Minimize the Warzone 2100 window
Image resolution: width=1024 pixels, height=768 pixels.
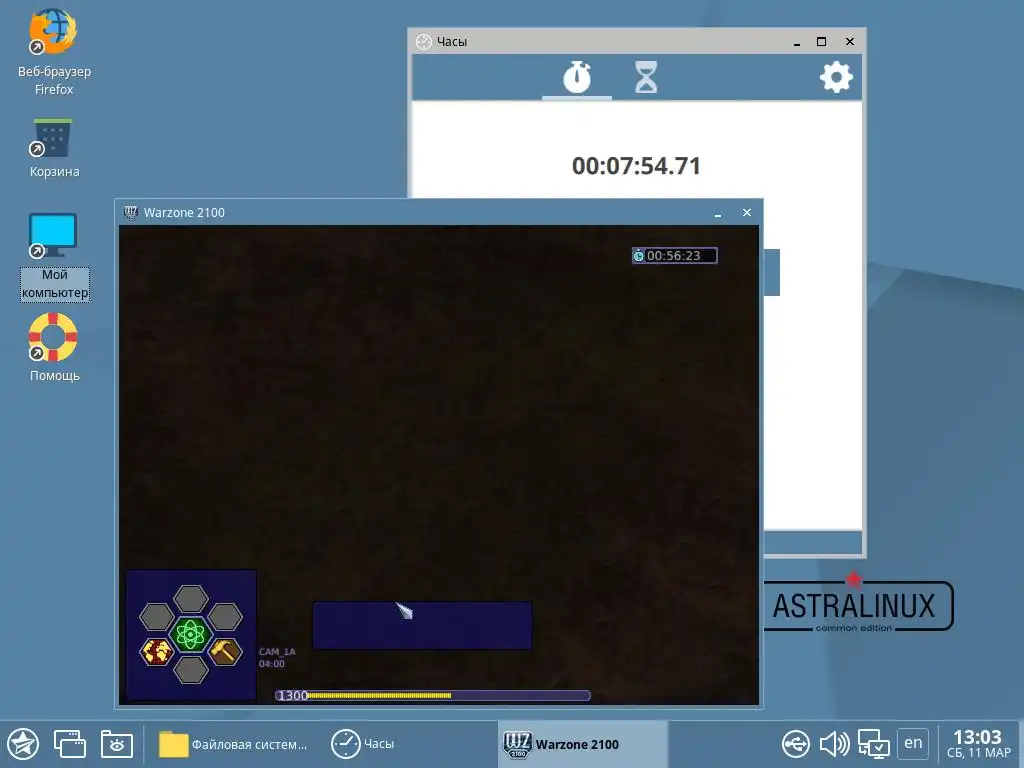718,213
